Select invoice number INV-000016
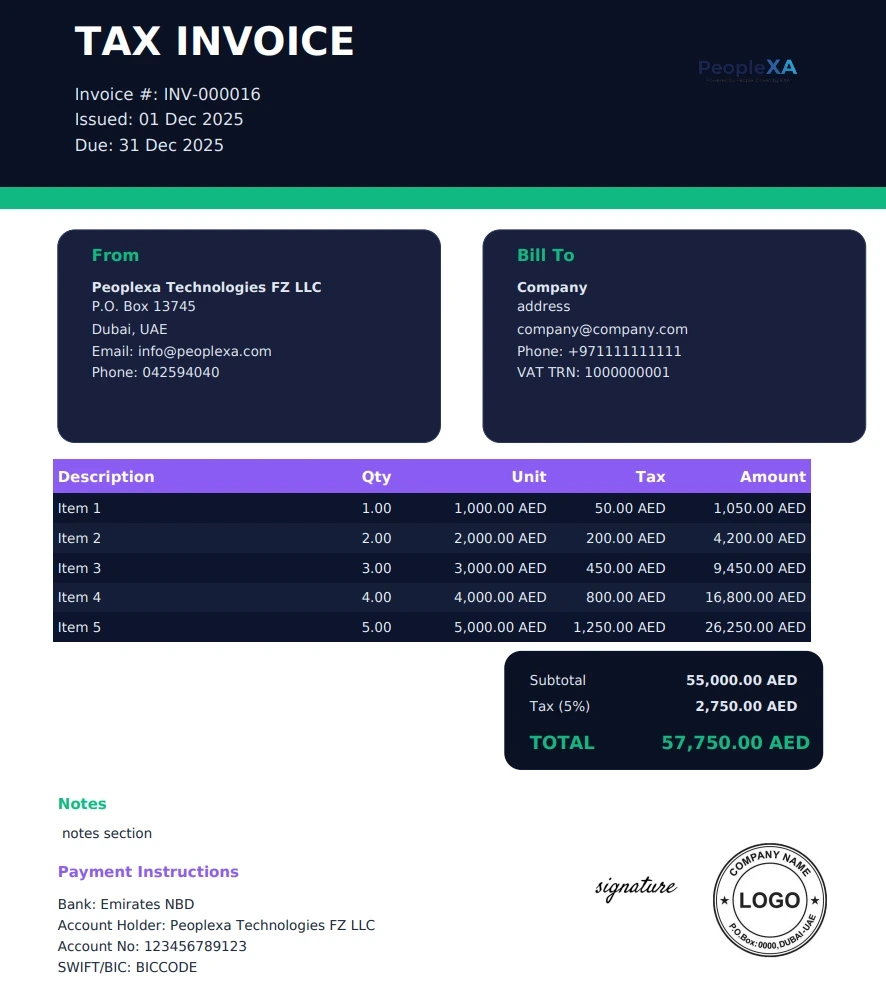The height and width of the screenshot is (981, 886). (167, 93)
